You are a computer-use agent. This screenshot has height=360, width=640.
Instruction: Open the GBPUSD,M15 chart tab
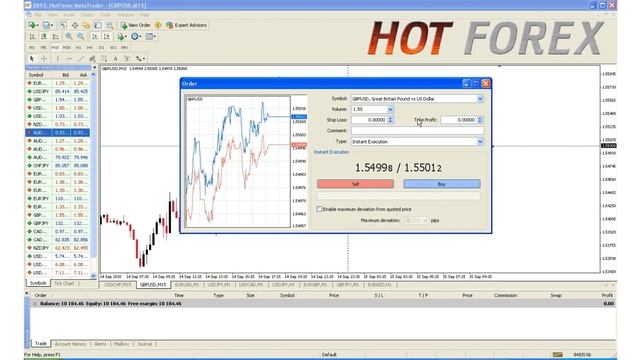pos(153,285)
